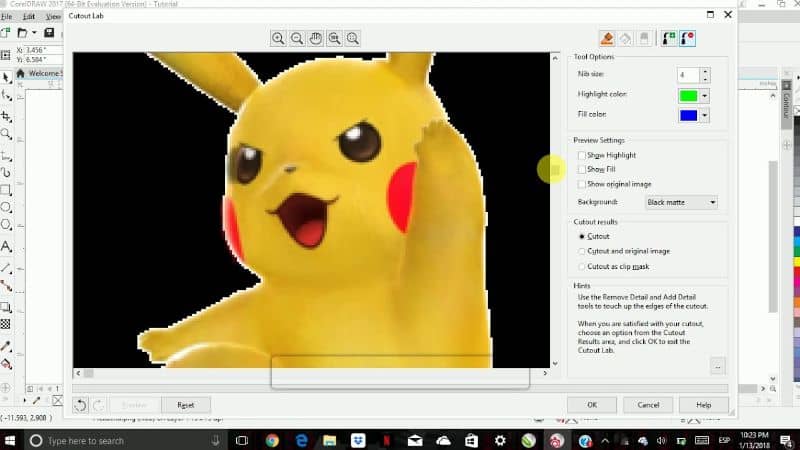Select the Cutout radio button

(582, 237)
